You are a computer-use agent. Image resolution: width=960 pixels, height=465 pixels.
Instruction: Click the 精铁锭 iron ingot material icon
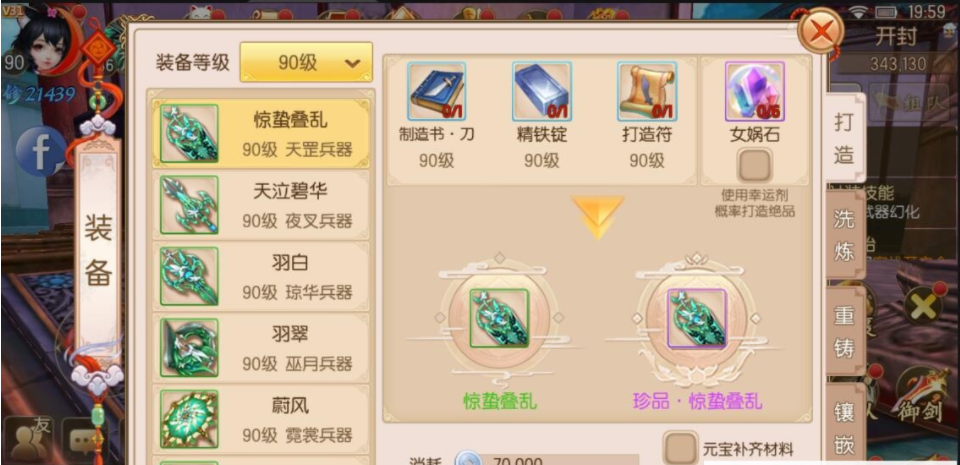coord(542,91)
